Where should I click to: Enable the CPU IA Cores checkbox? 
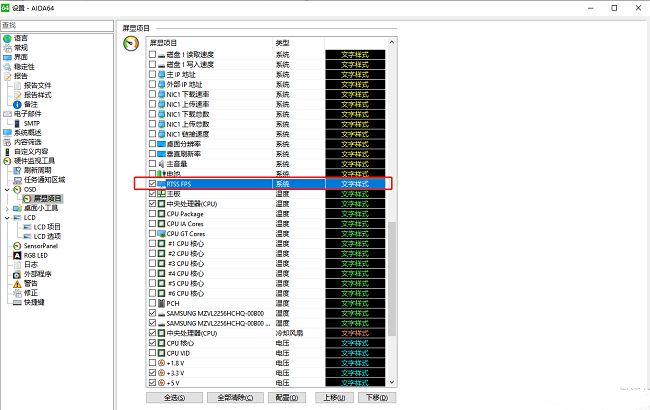tap(153, 223)
